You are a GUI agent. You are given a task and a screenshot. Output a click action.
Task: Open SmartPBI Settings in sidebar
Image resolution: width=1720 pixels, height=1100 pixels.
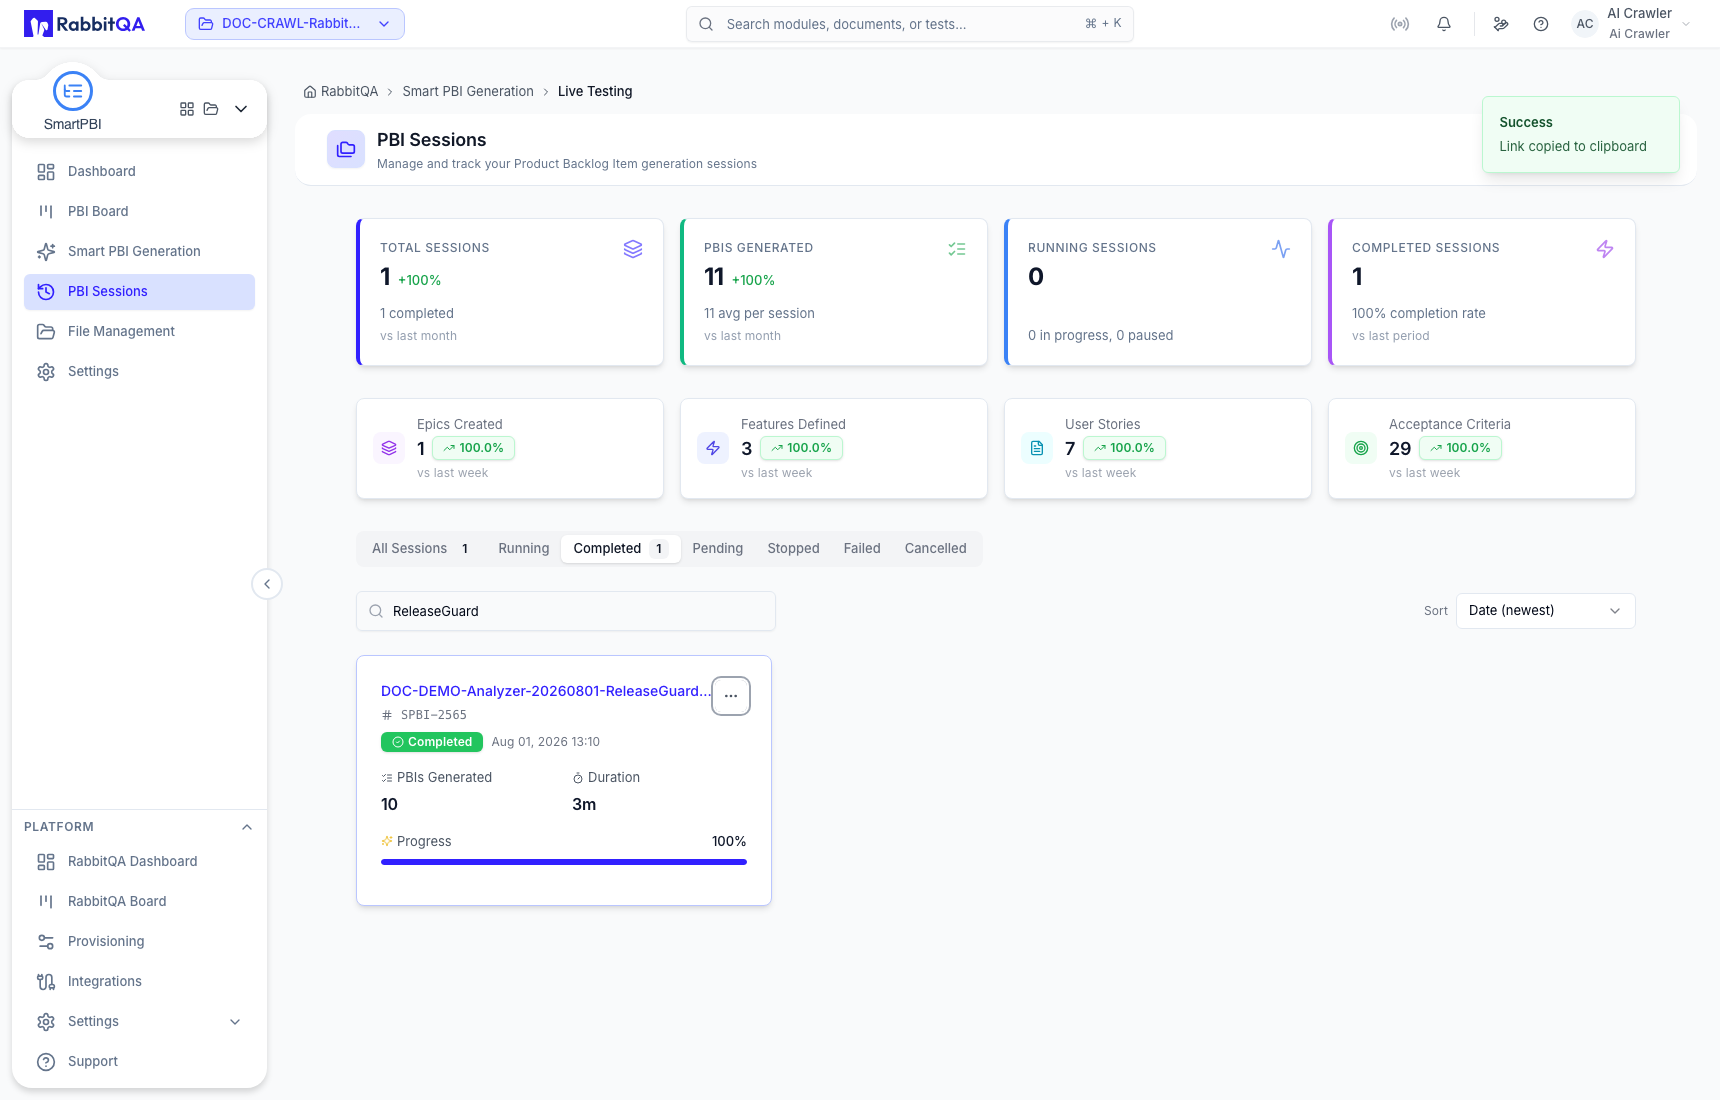(x=139, y=372)
